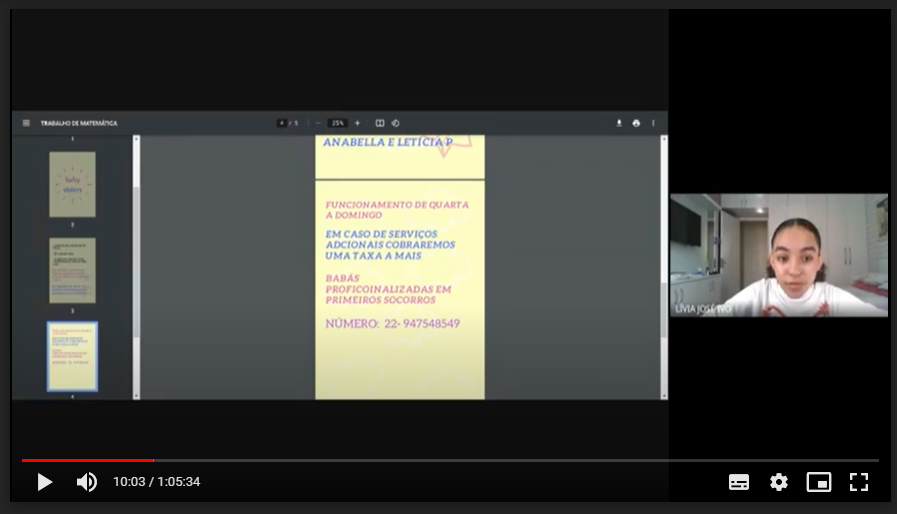This screenshot has height=514, width=897.
Task: Switch to miniplayer mode
Action: [819, 482]
